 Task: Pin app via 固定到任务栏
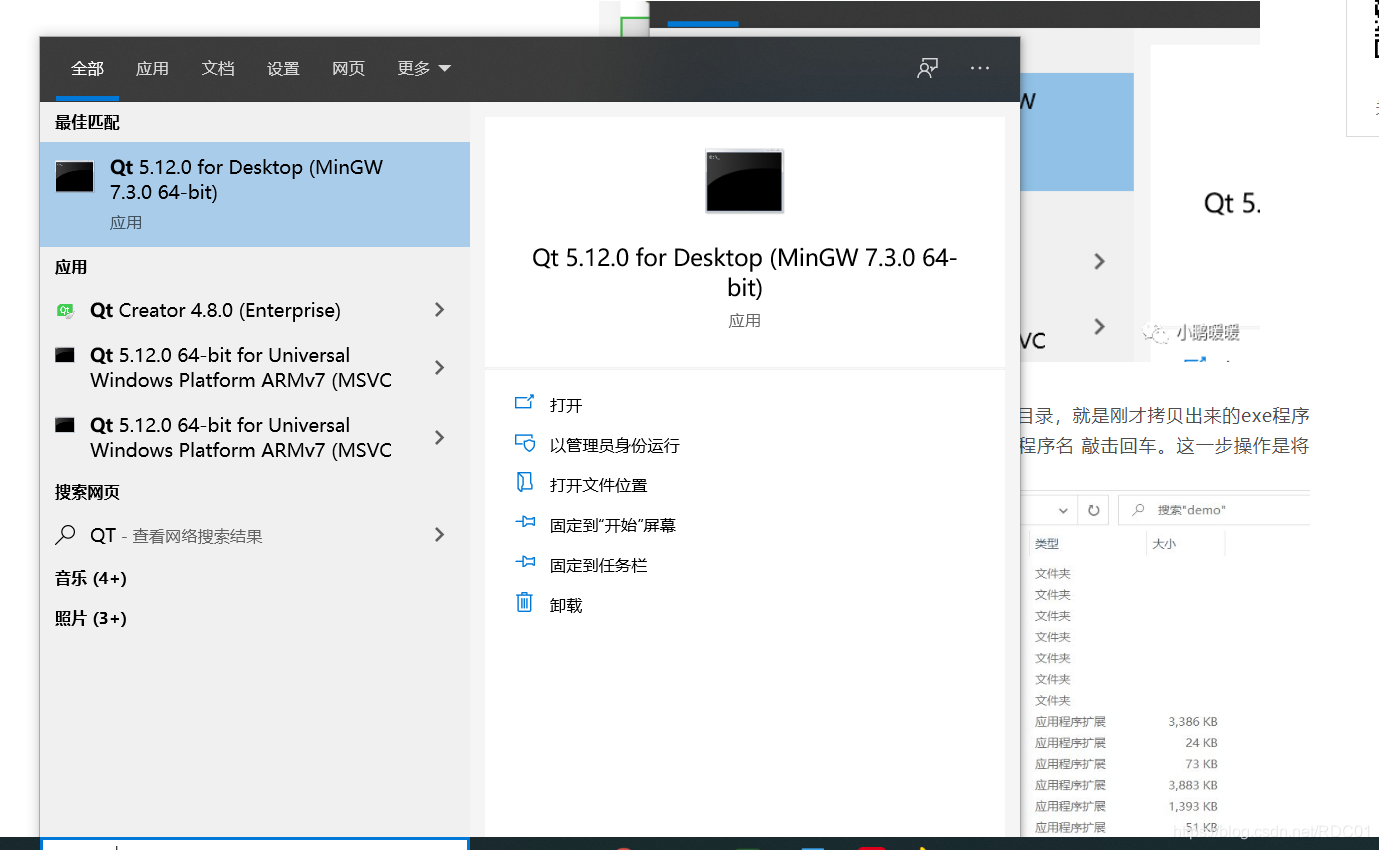pyautogui.click(x=581, y=565)
